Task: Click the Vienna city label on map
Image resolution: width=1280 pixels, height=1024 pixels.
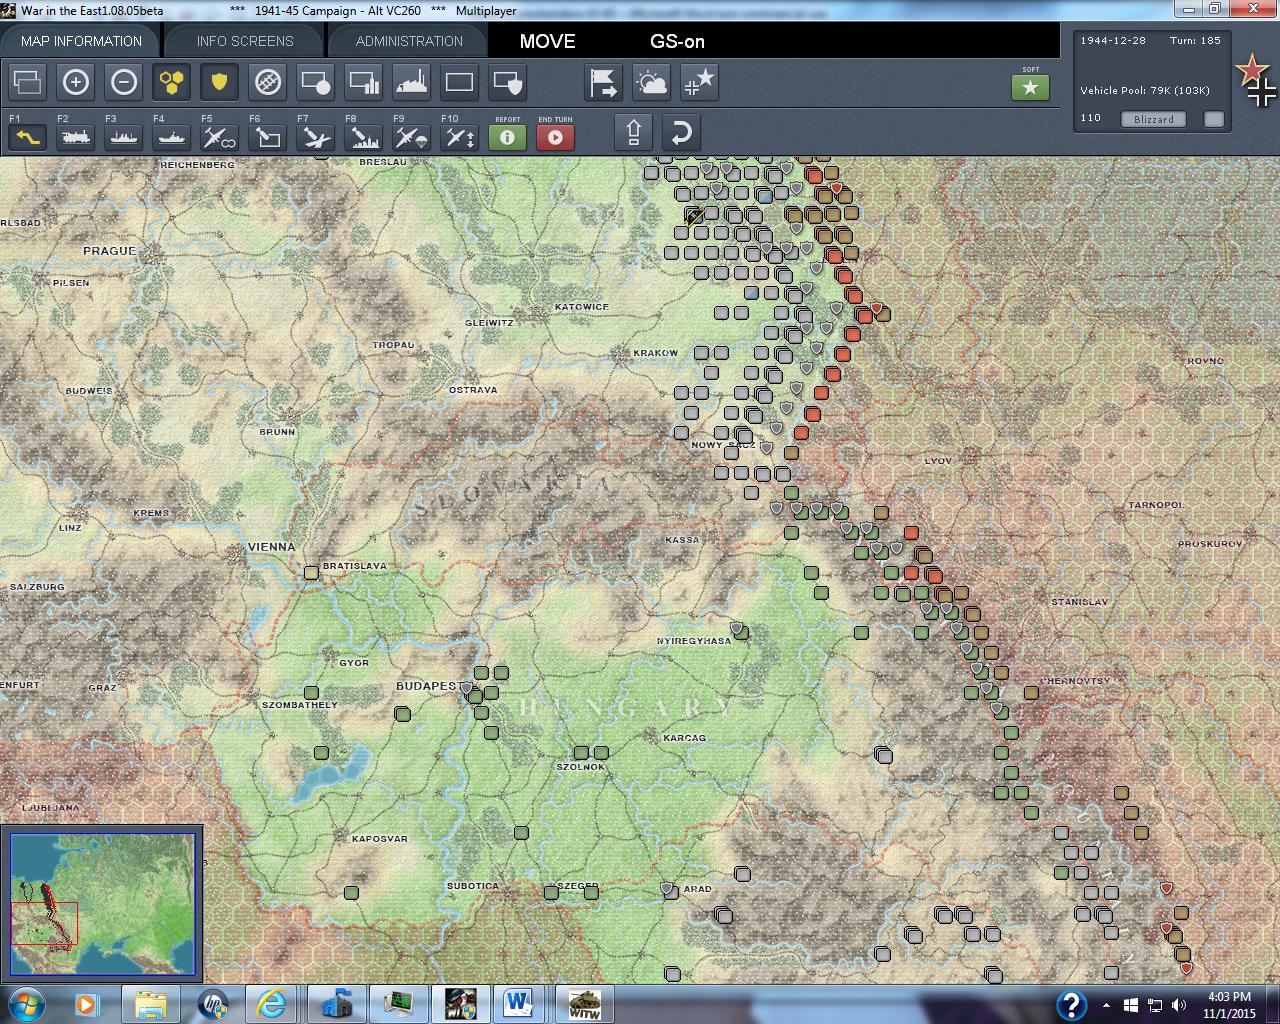Action: pos(271,547)
